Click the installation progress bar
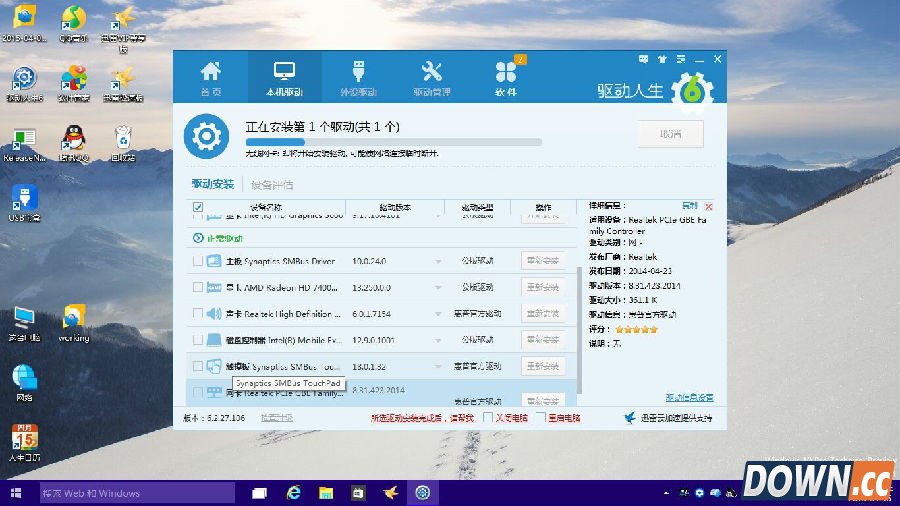 tap(393, 142)
